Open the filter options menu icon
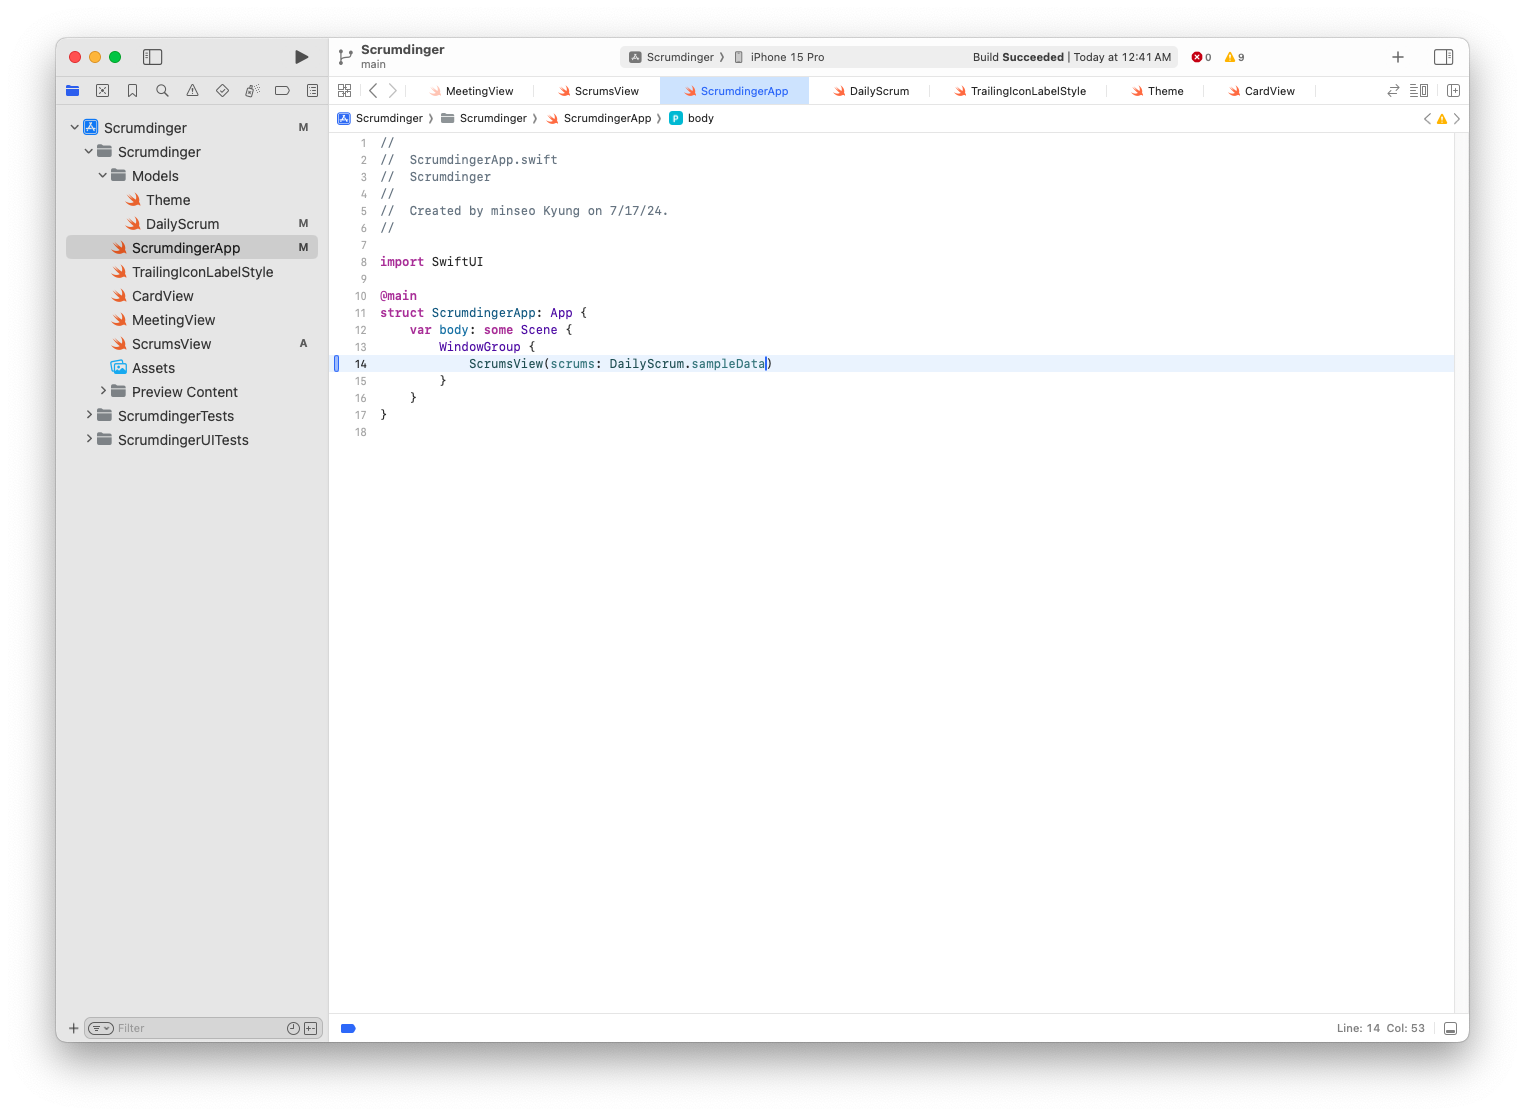The width and height of the screenshot is (1525, 1116). (x=101, y=1028)
